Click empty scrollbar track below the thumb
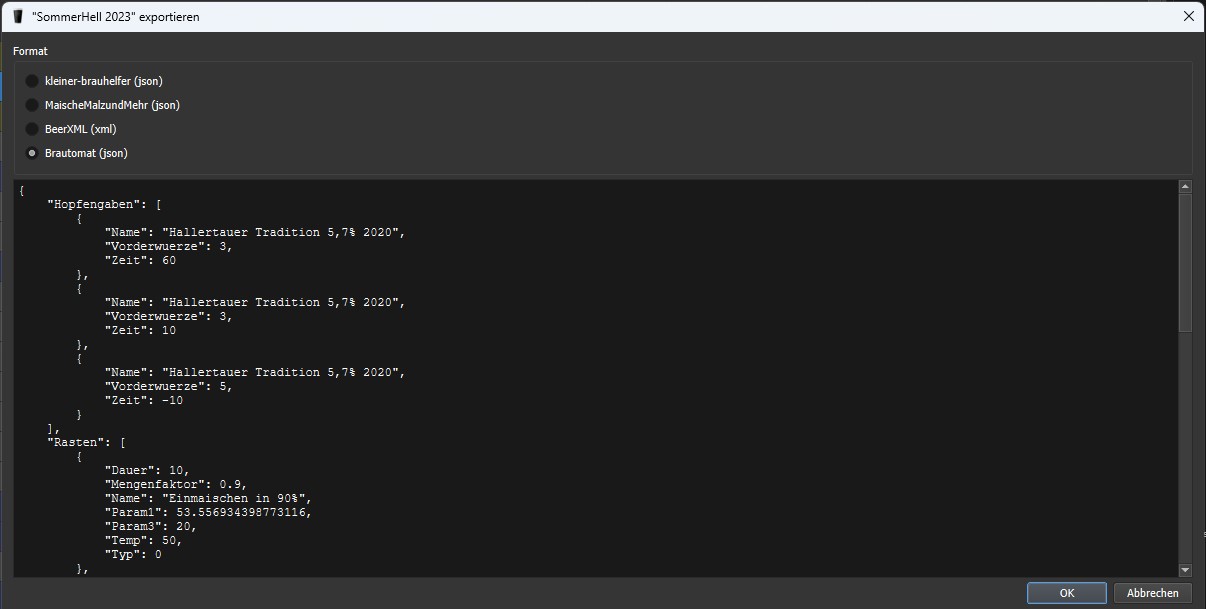This screenshot has height=609, width=1206. 1185,450
